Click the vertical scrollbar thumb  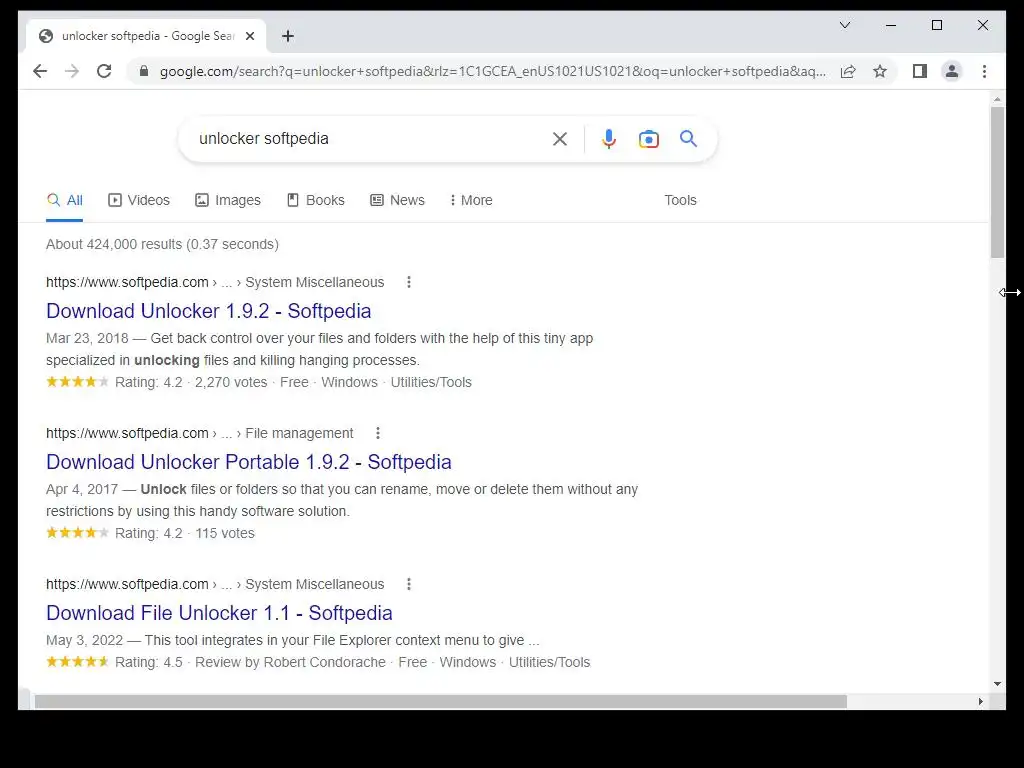tap(997, 182)
